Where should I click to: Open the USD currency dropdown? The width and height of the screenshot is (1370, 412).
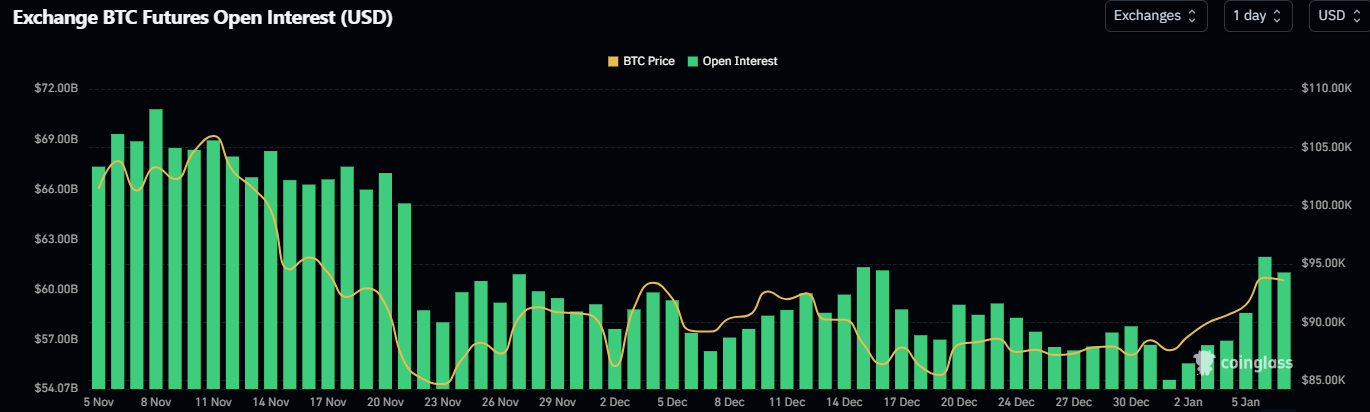pos(1338,16)
